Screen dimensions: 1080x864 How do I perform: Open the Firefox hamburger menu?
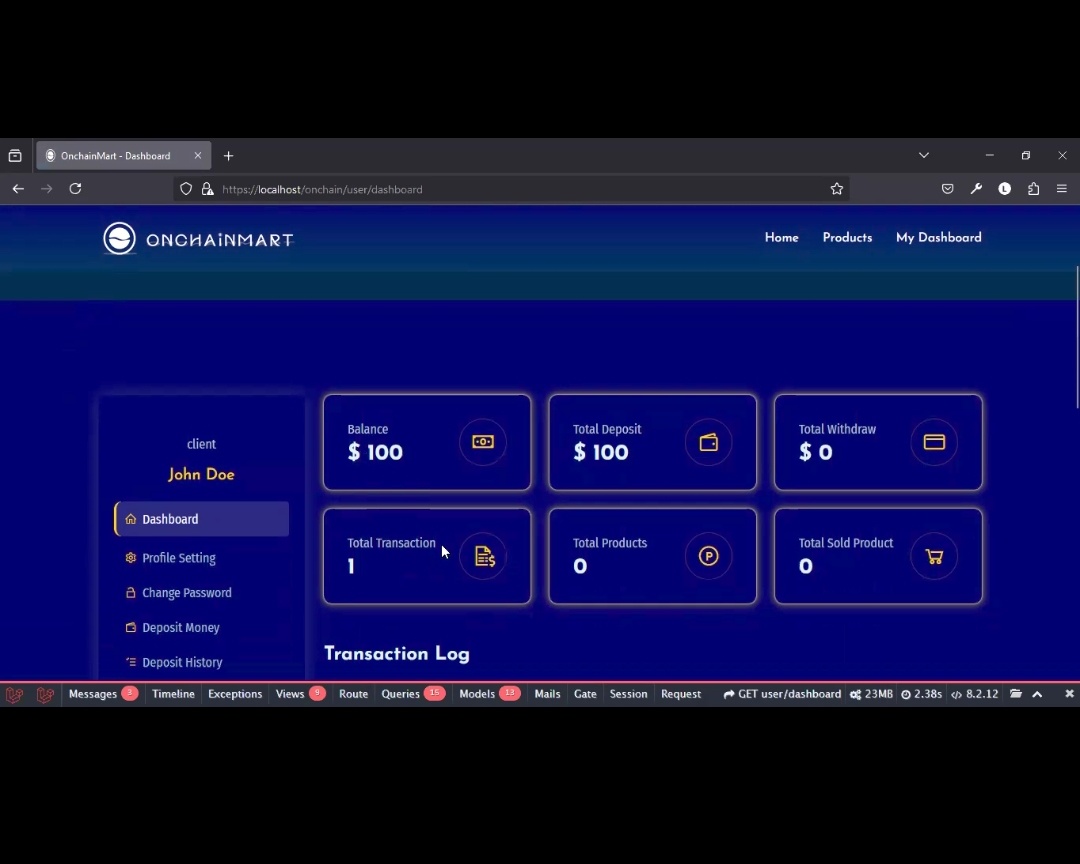tap(1061, 189)
